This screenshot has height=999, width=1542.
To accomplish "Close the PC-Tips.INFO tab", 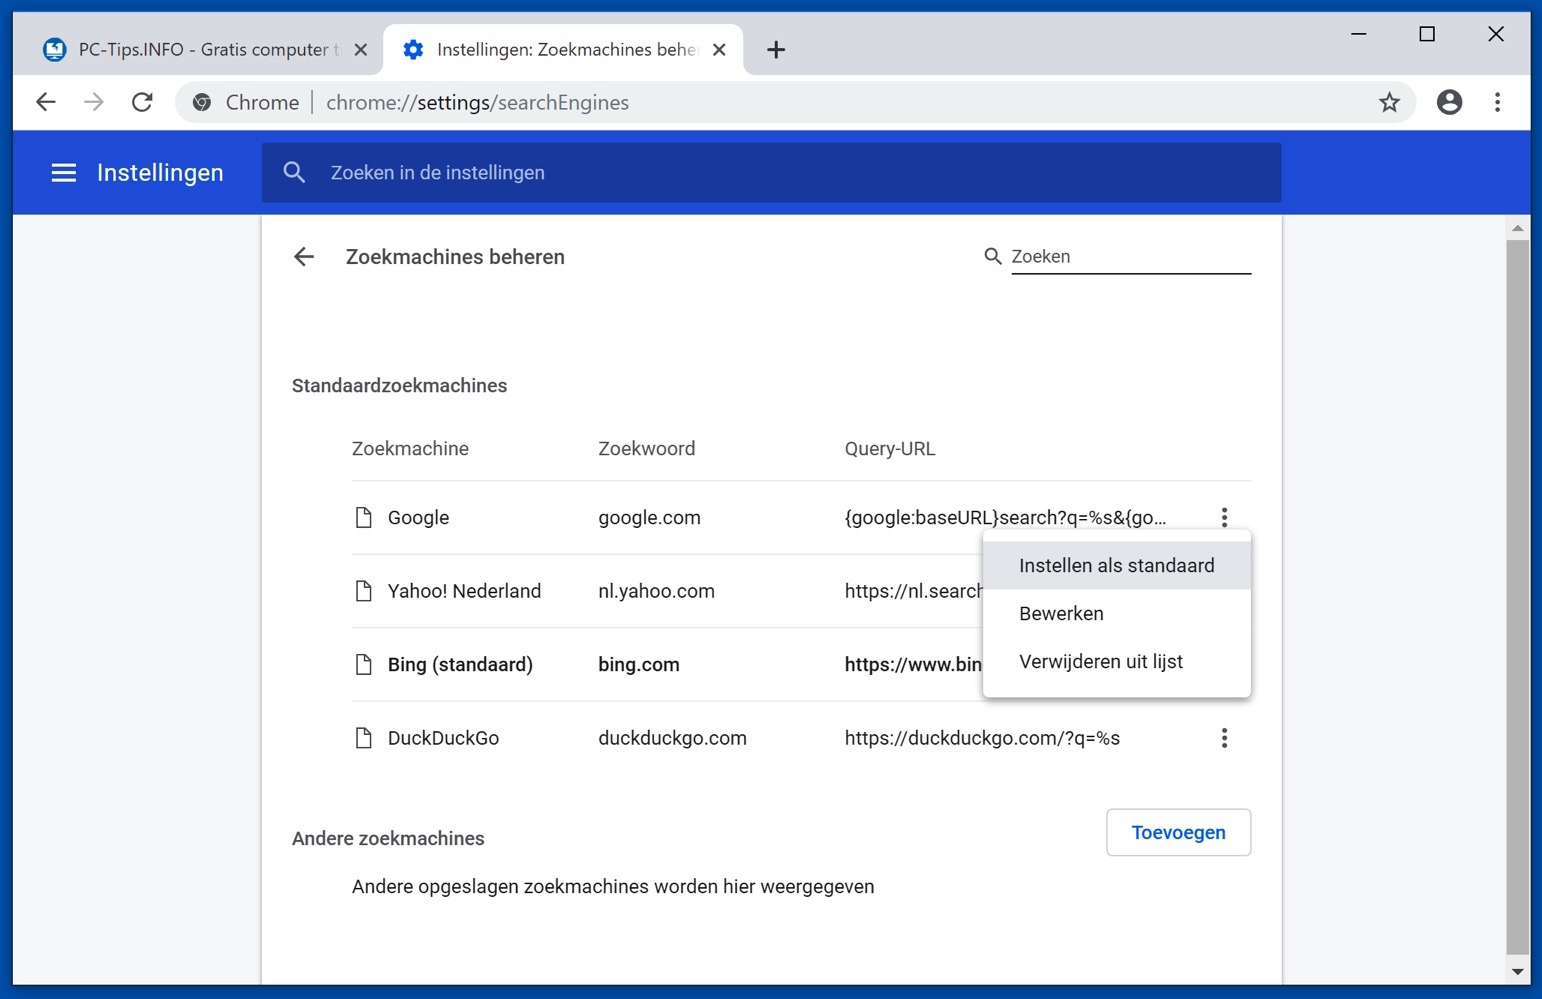I will (x=361, y=50).
